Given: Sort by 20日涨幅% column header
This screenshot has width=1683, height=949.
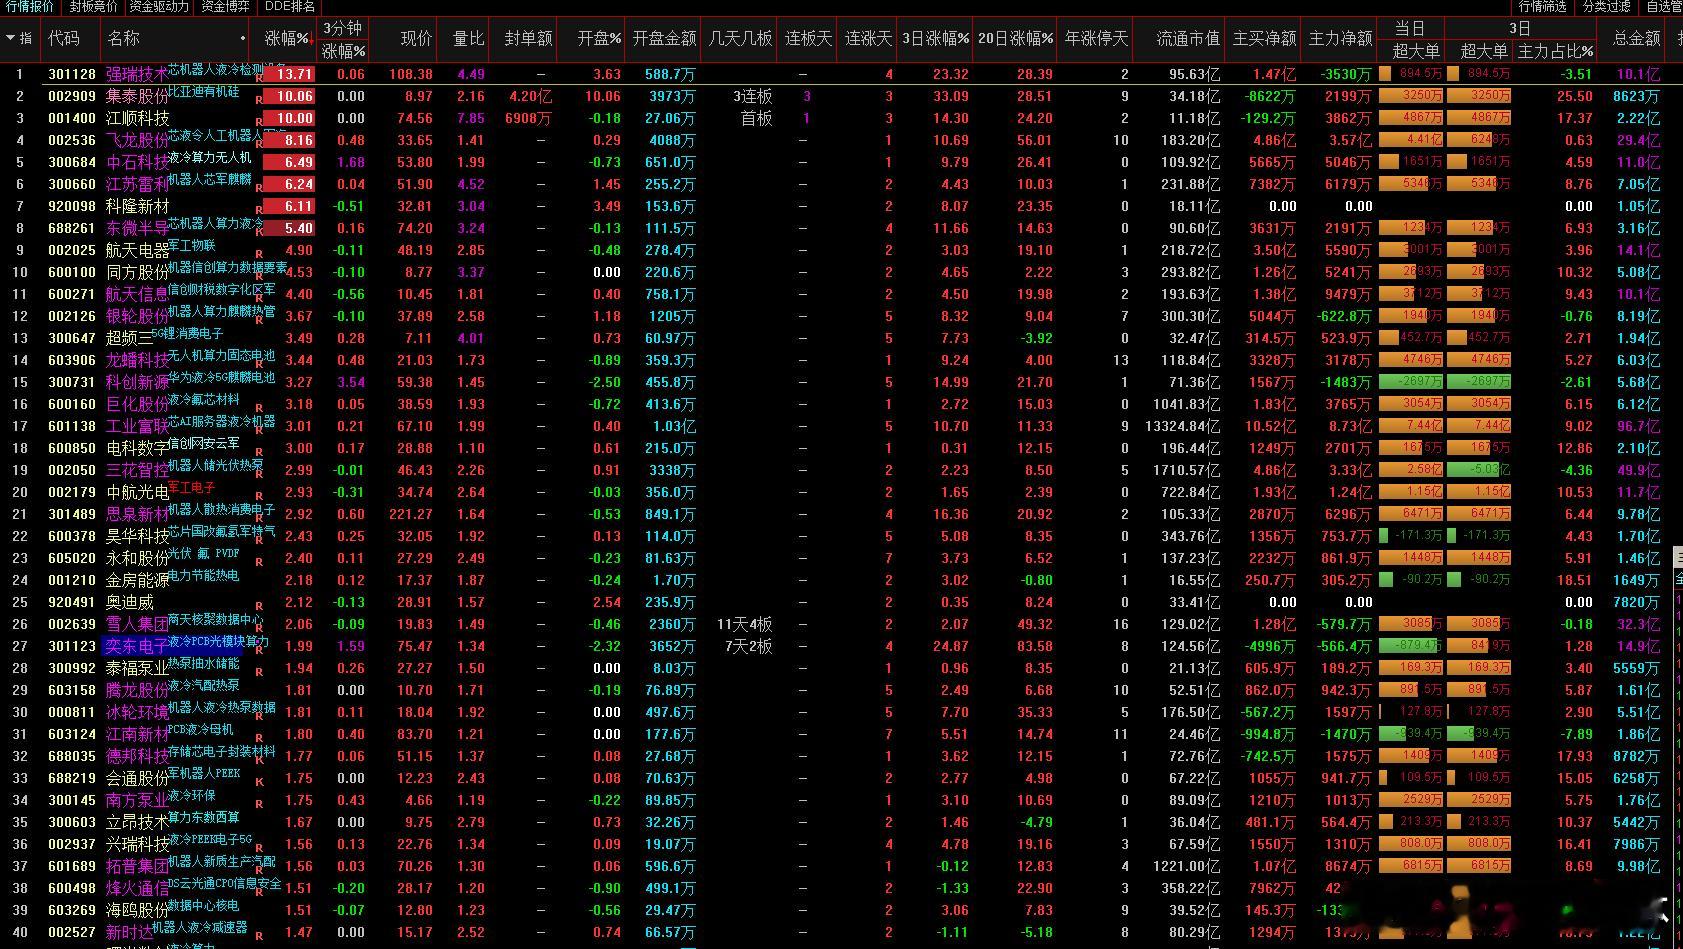Looking at the screenshot, I should (1015, 38).
